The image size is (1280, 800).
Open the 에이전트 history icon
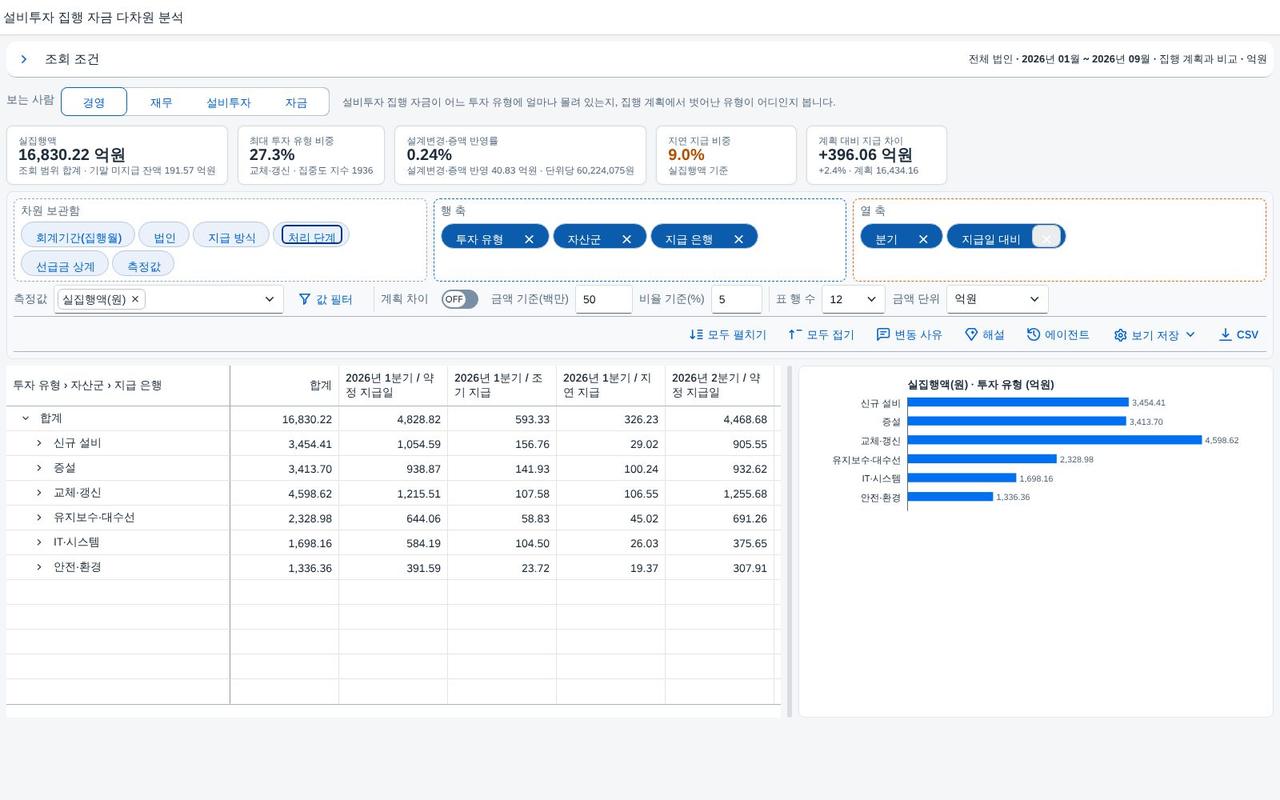[1033, 335]
